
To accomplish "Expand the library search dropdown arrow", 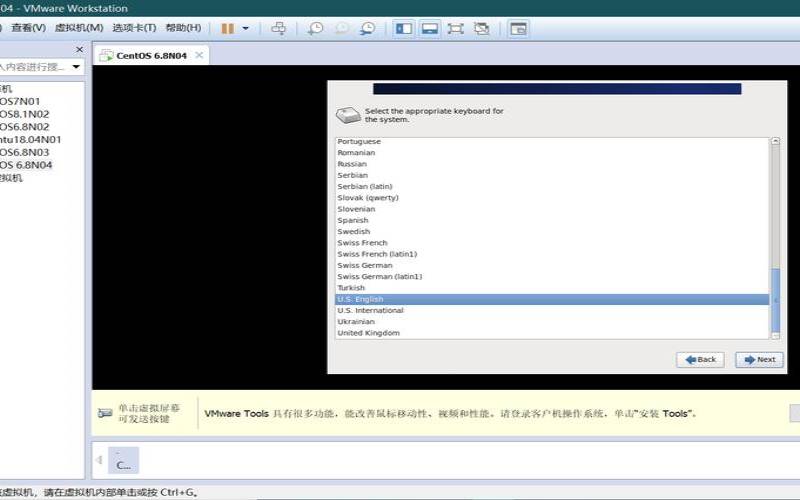I will (x=77, y=67).
